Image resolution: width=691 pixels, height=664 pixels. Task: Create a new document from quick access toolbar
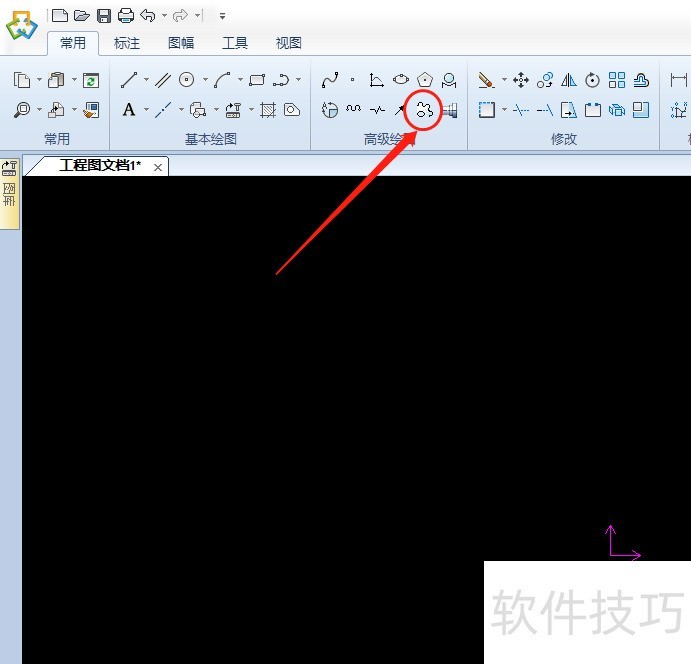pyautogui.click(x=59, y=16)
